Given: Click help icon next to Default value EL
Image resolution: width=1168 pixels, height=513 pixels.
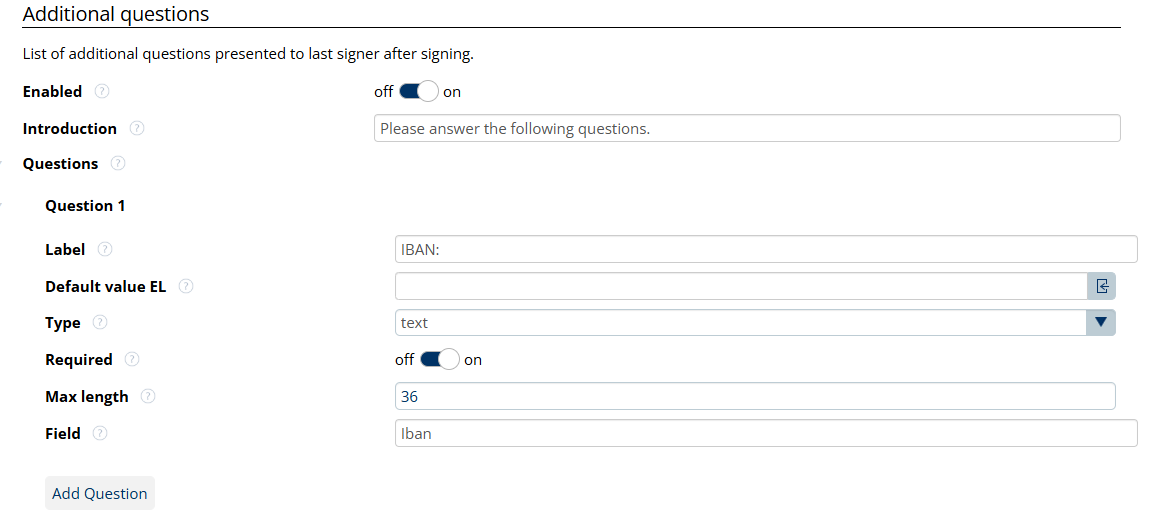Looking at the screenshot, I should tap(186, 286).
